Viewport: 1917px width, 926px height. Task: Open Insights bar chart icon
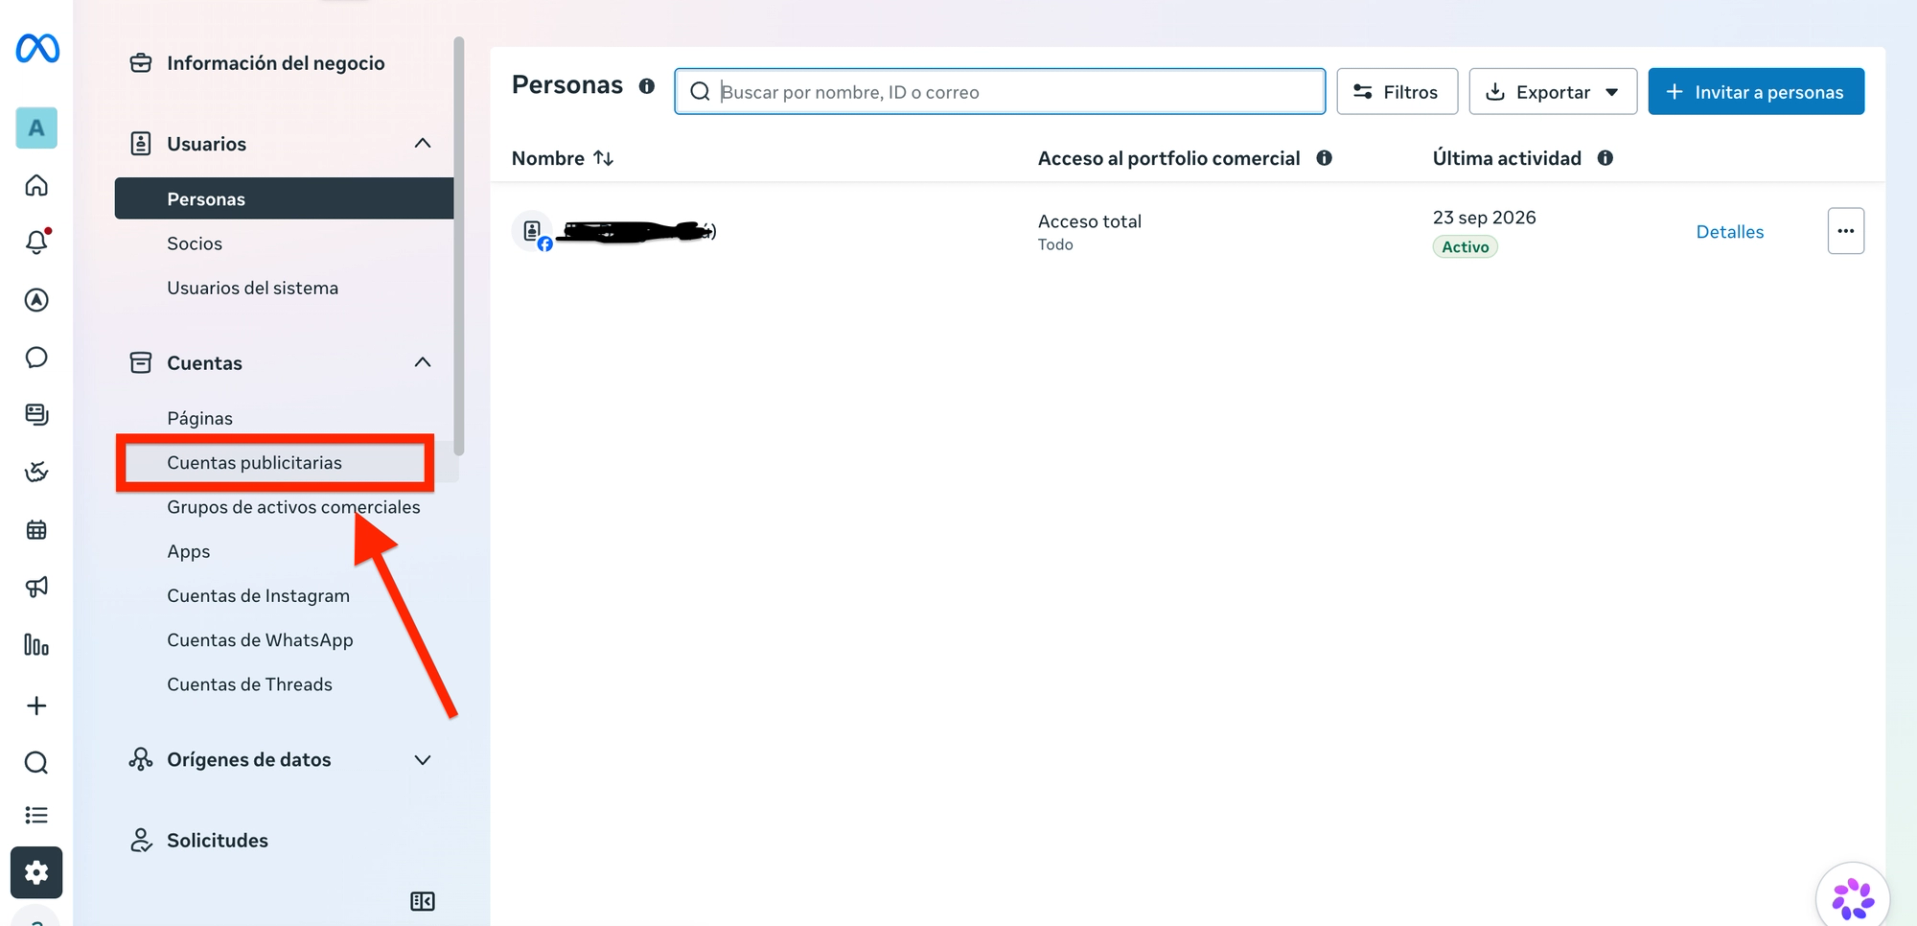click(36, 645)
